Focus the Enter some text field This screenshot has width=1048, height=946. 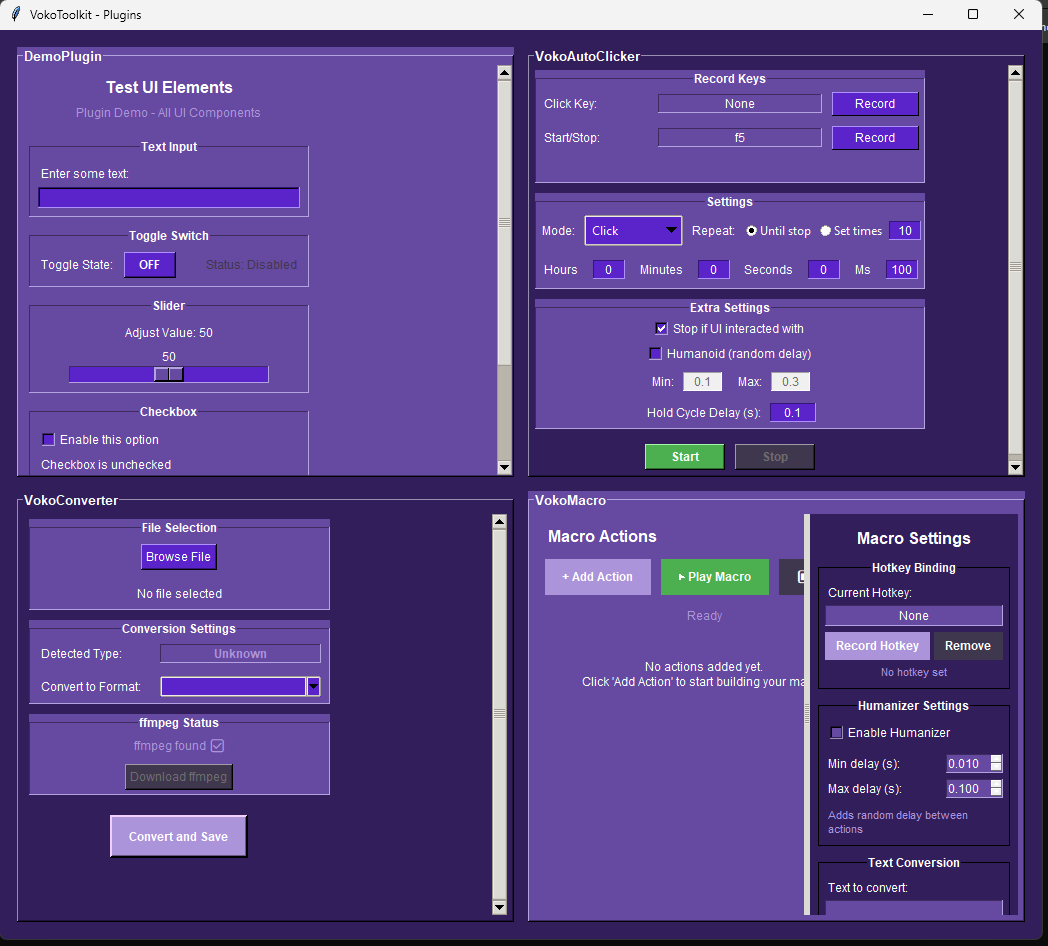[x=169, y=198]
